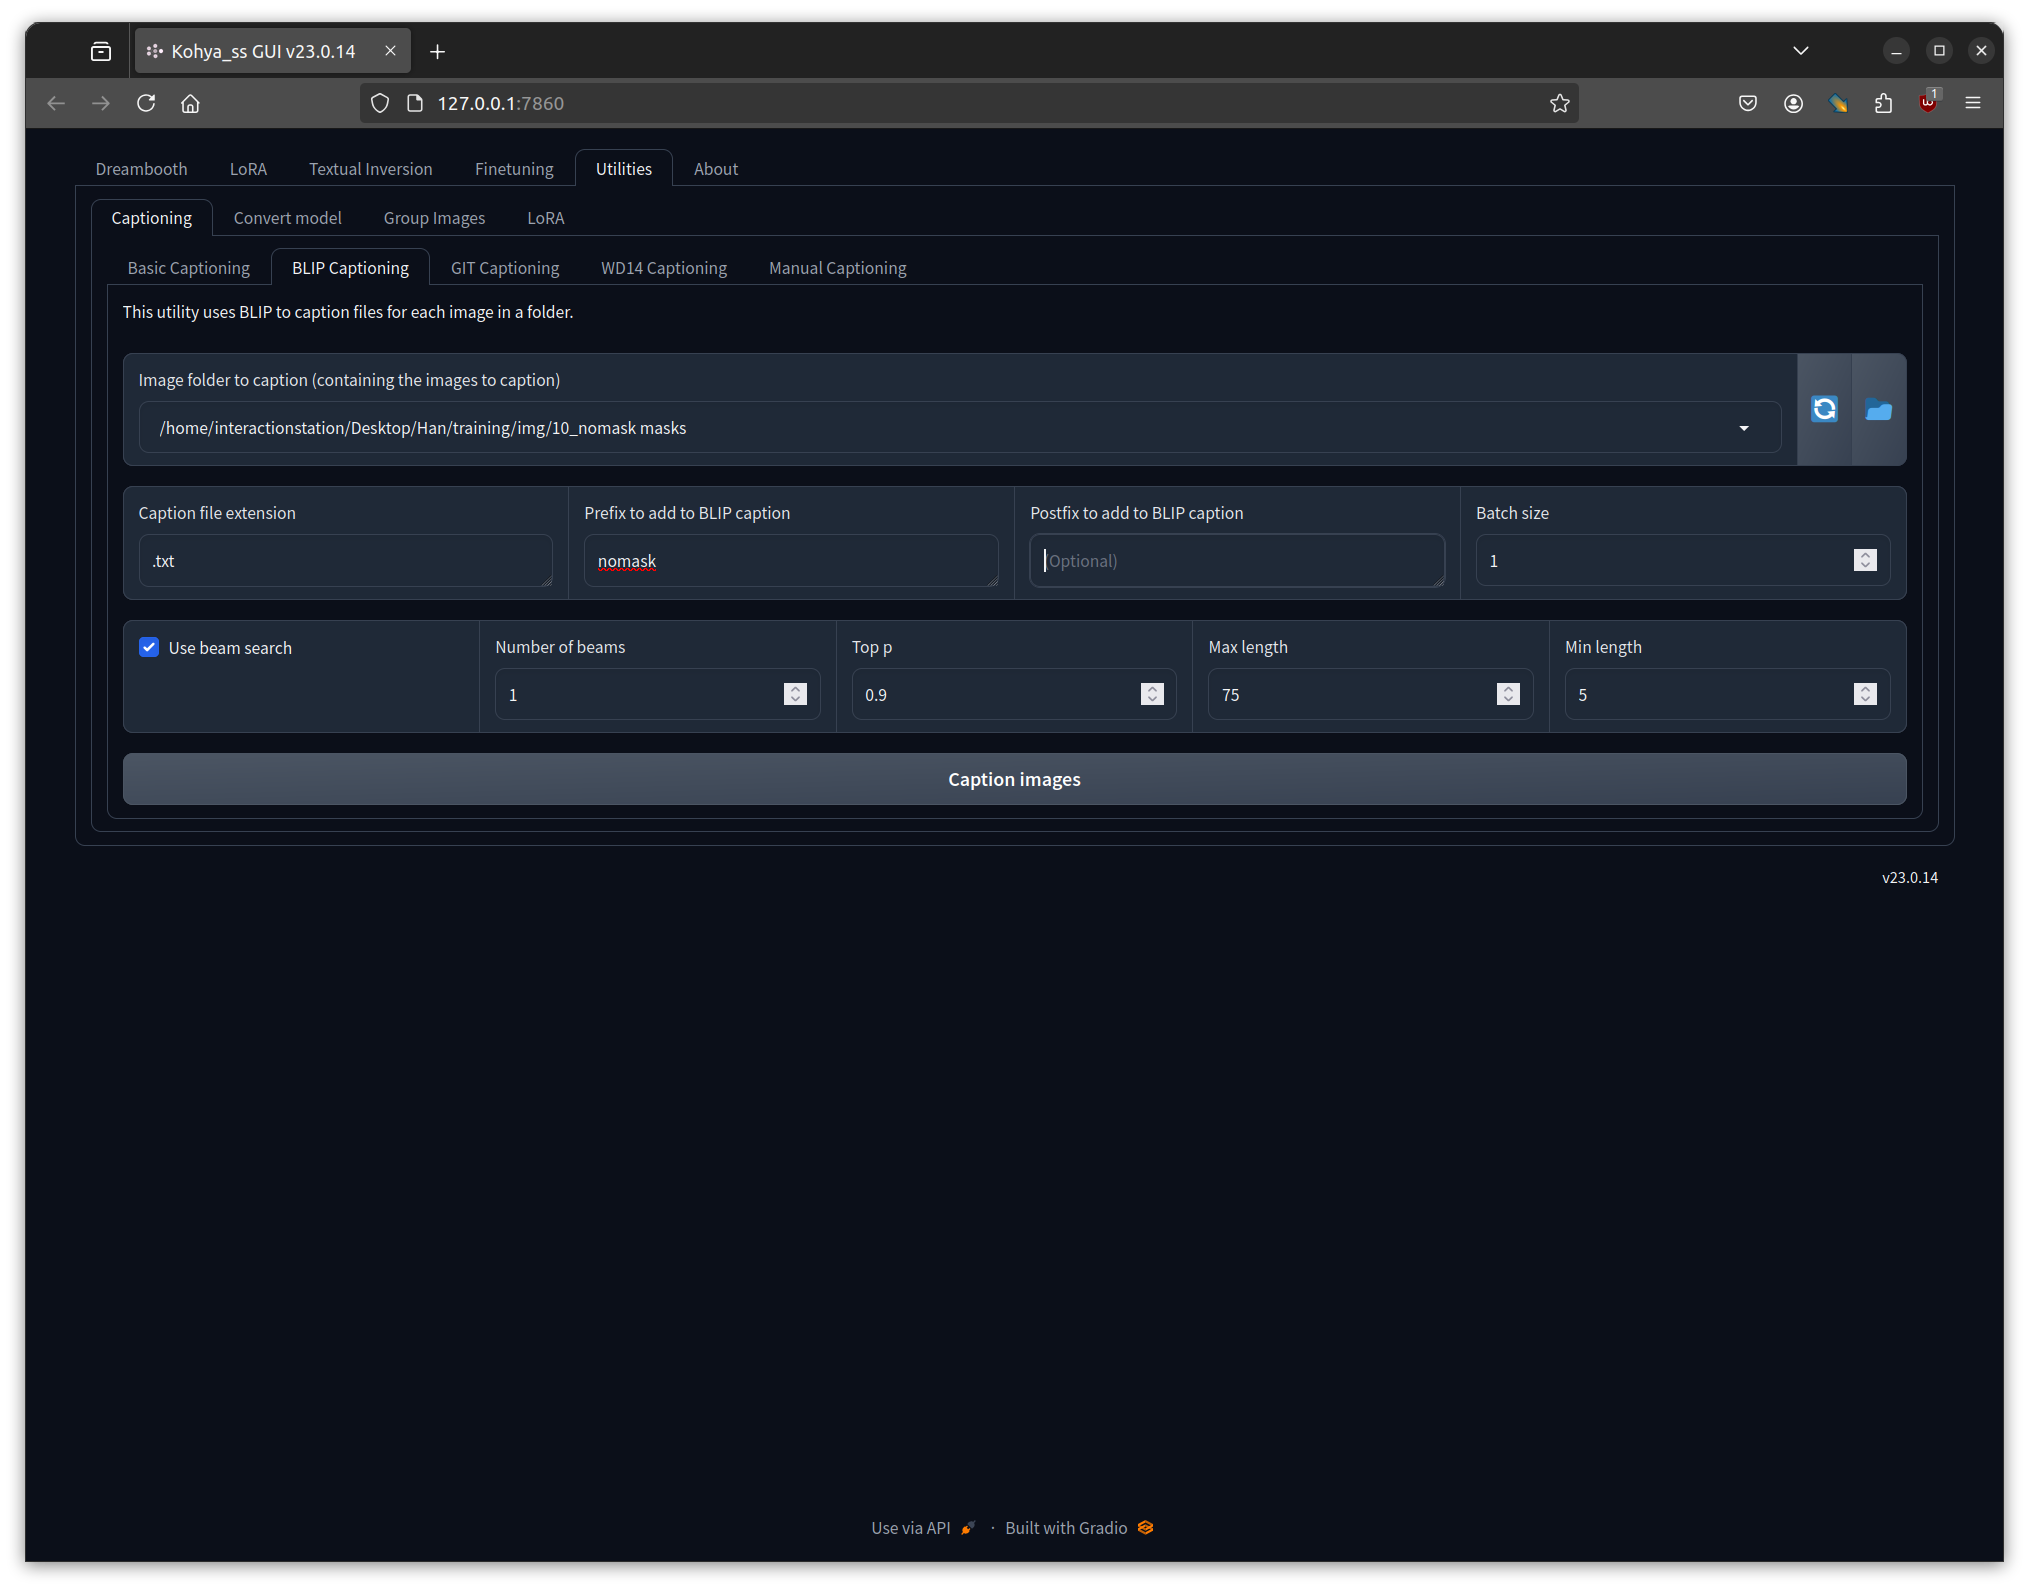Open the folder browse icon
2029x1590 pixels.
(x=1878, y=409)
